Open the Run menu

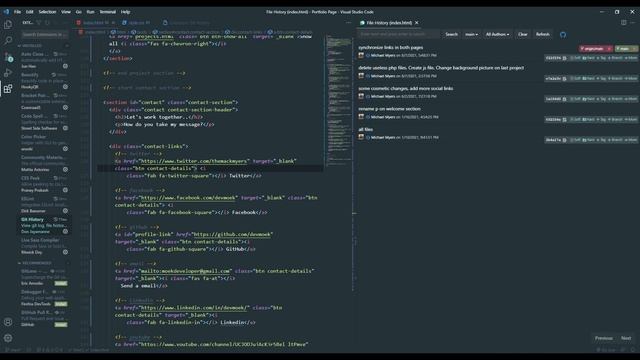[x=90, y=12]
